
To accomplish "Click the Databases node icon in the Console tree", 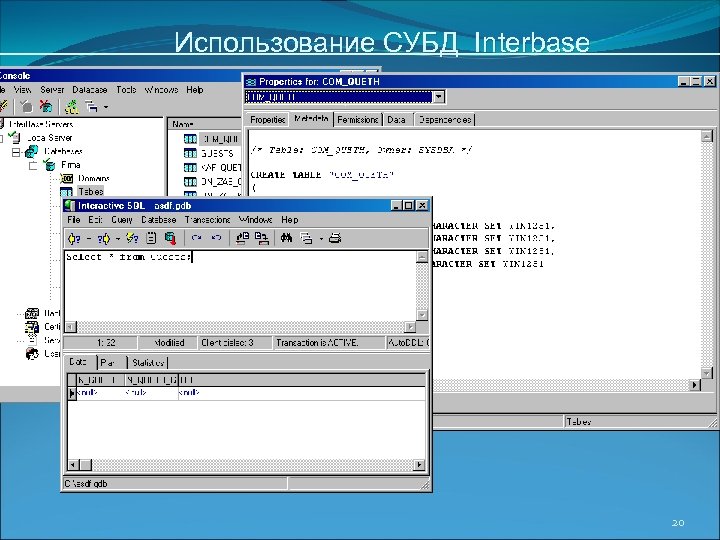I will tap(32, 151).
